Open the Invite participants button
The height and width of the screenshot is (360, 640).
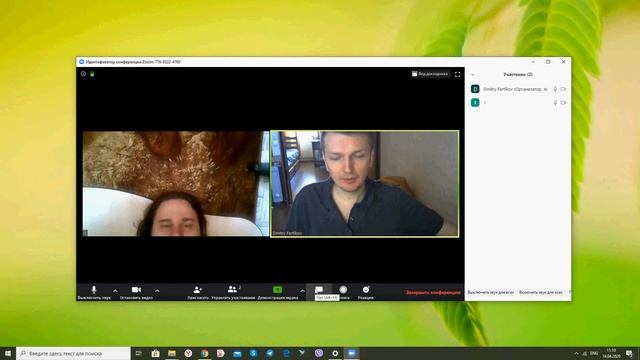coord(198,292)
